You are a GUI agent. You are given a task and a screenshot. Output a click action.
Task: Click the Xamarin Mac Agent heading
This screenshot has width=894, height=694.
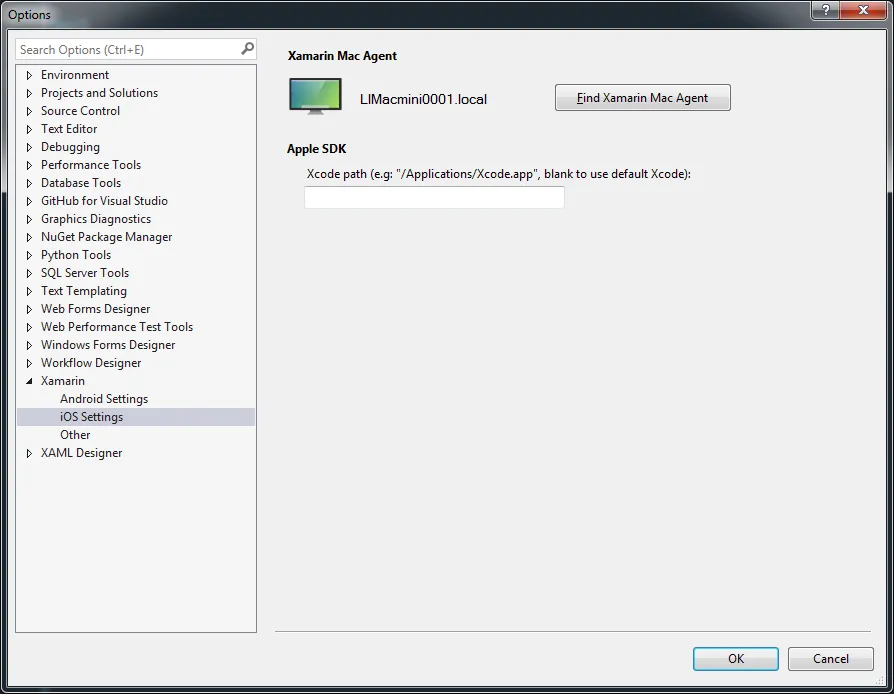point(342,56)
